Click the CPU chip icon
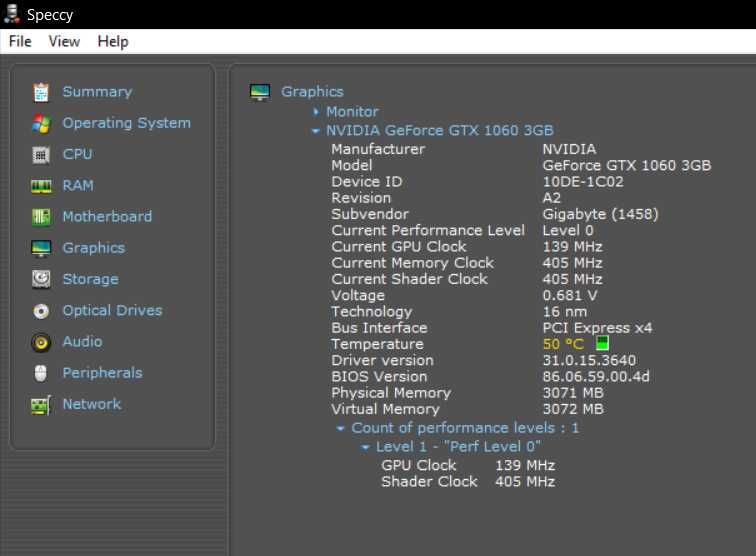Image resolution: width=756 pixels, height=556 pixels. pos(41,155)
